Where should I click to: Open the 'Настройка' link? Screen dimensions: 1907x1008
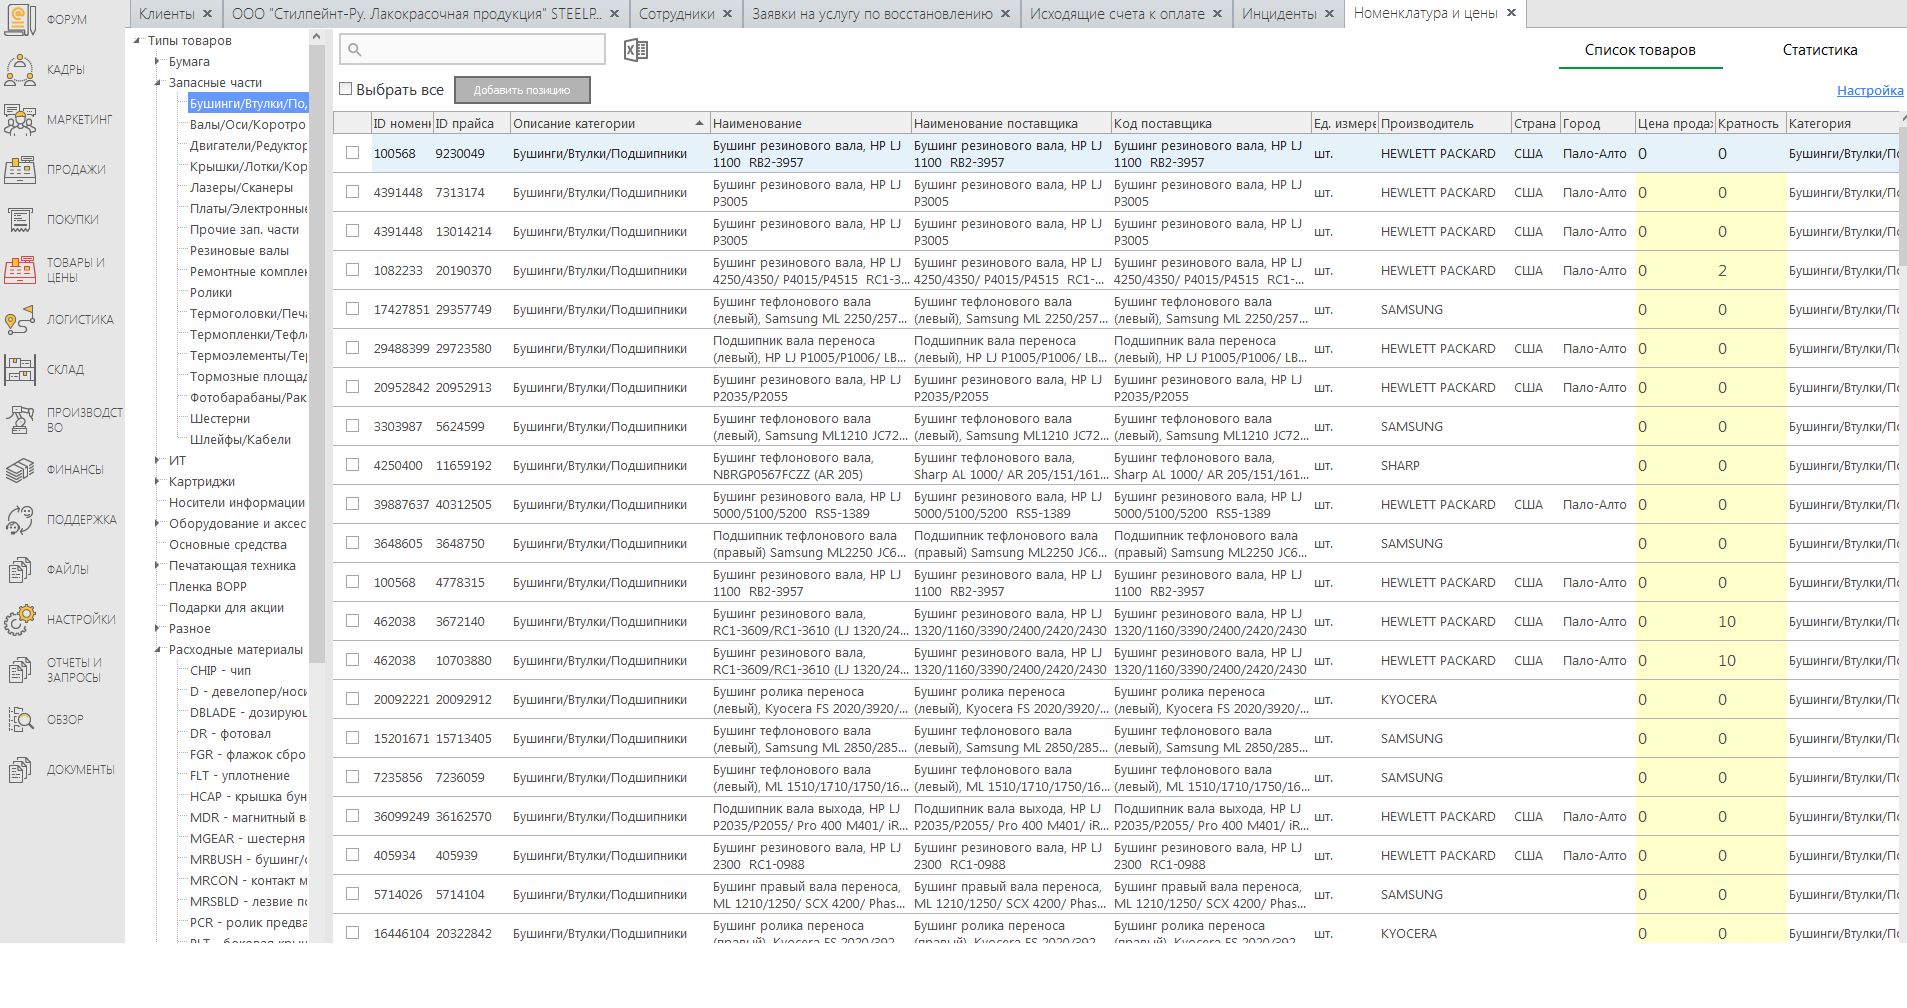pyautogui.click(x=1869, y=91)
